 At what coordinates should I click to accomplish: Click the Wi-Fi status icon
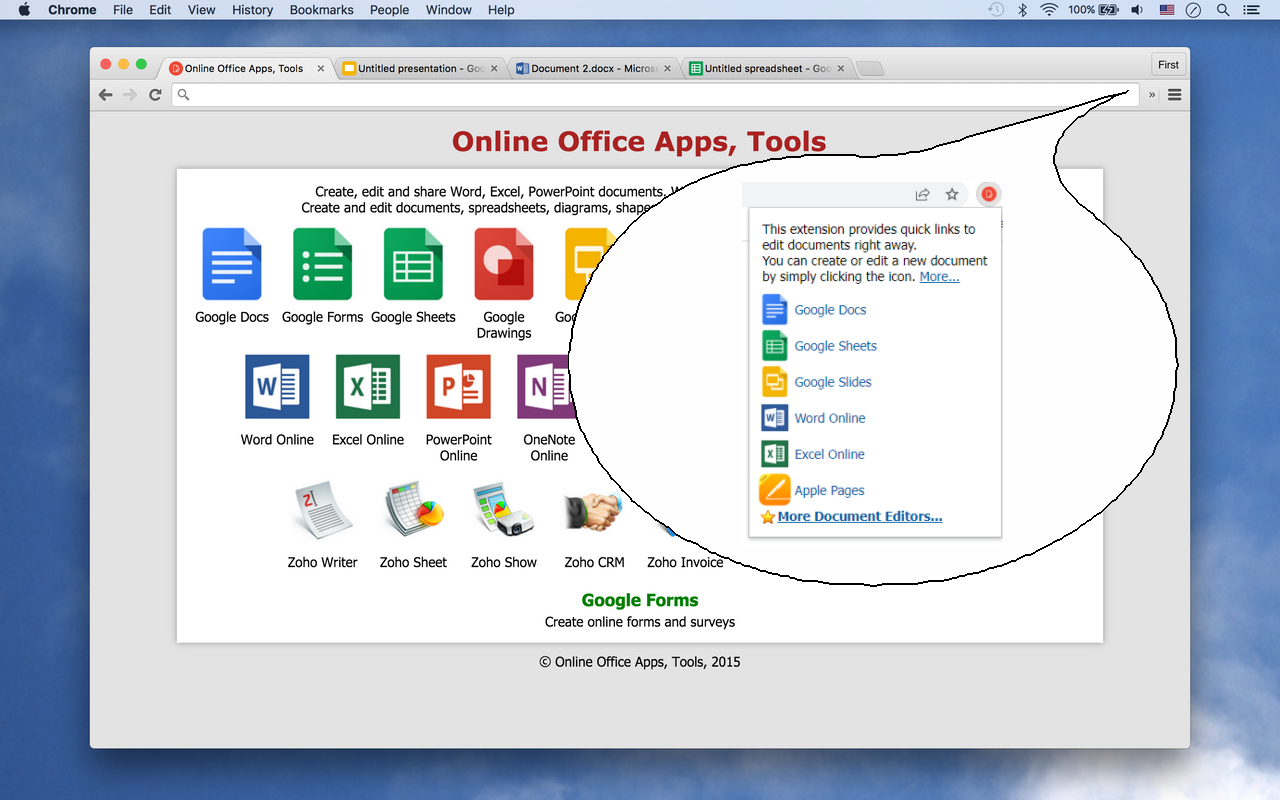point(1049,10)
